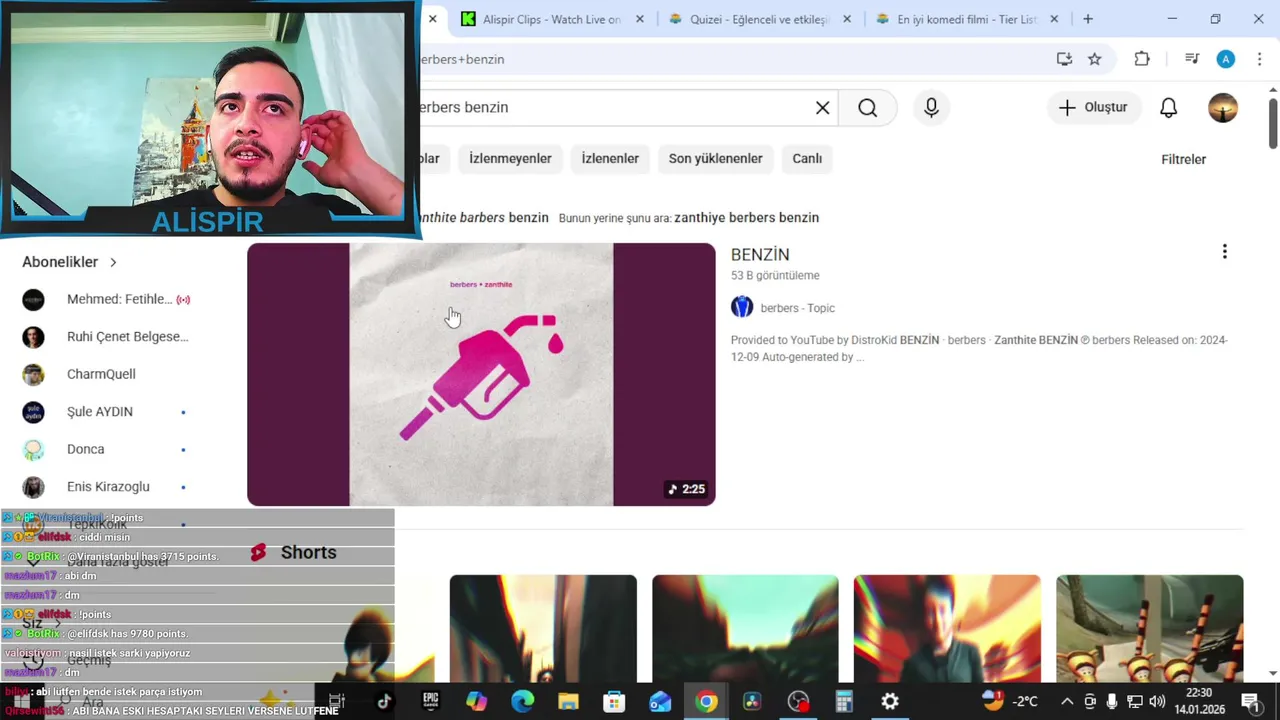Open the Short with tiger toys thumbnail
This screenshot has height=720, width=1280.
coord(1149,628)
